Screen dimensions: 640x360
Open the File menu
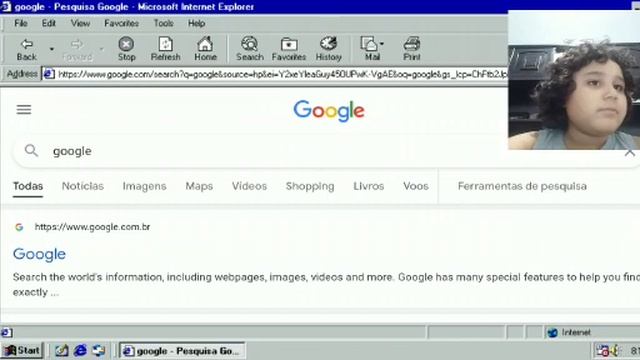[x=21, y=23]
